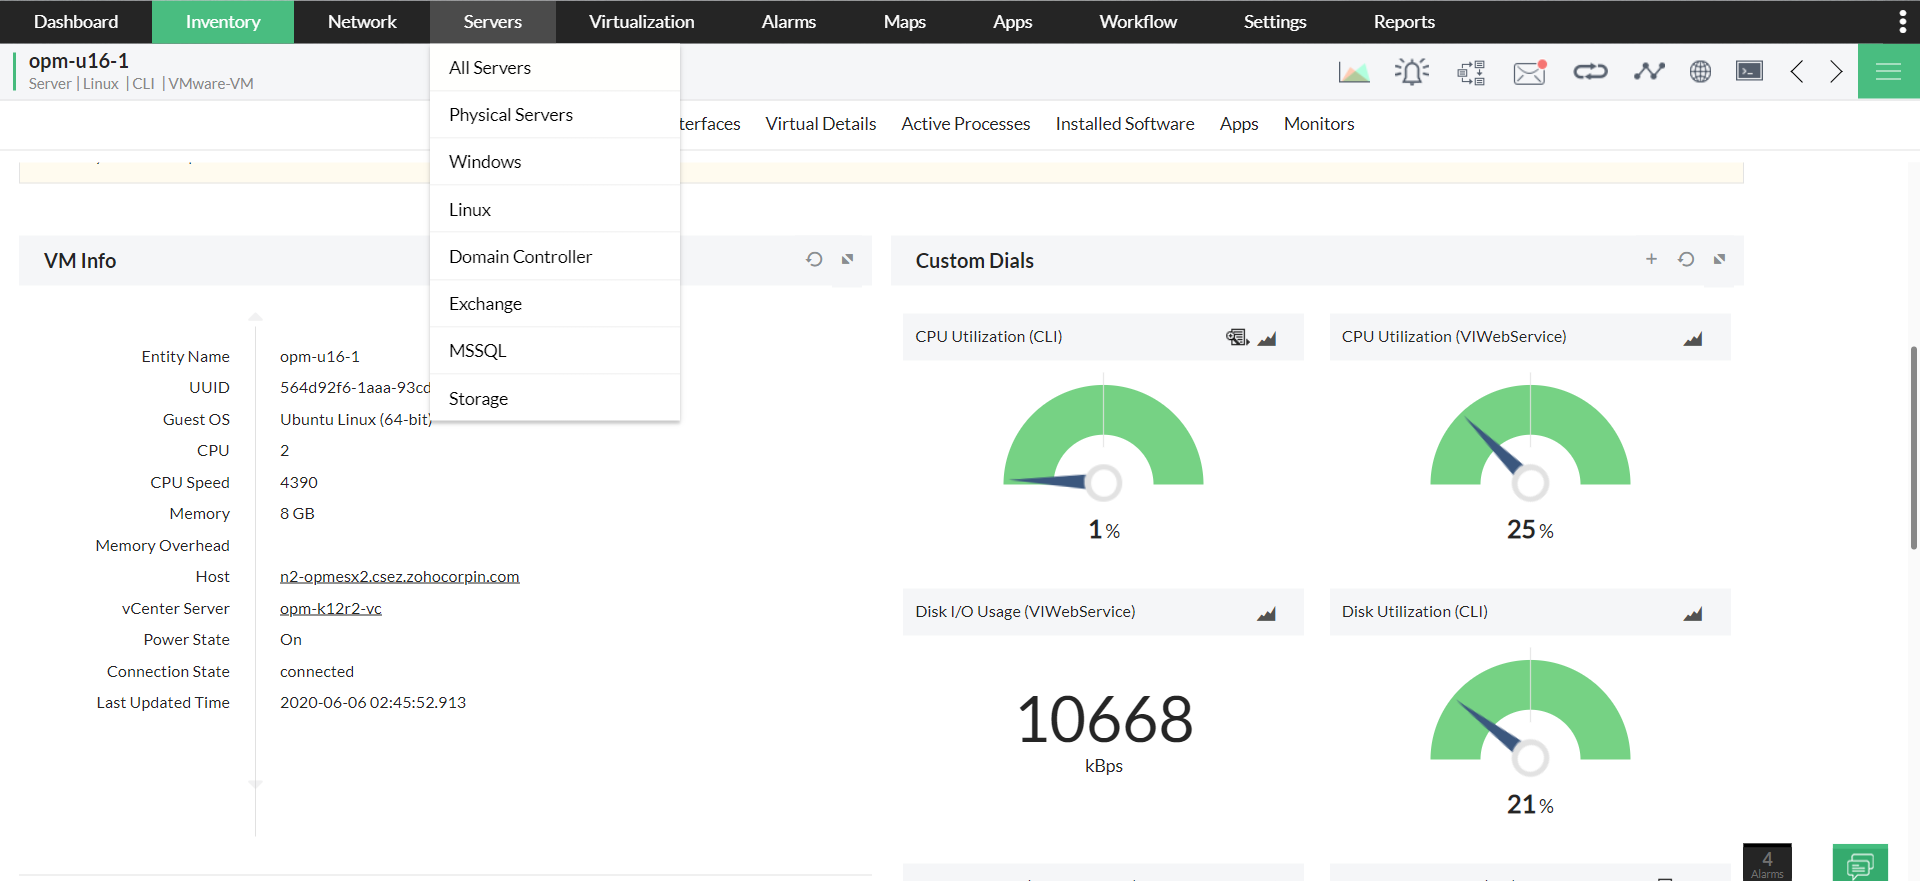
Task: Open the area graph icon in toolbar
Action: point(1354,72)
